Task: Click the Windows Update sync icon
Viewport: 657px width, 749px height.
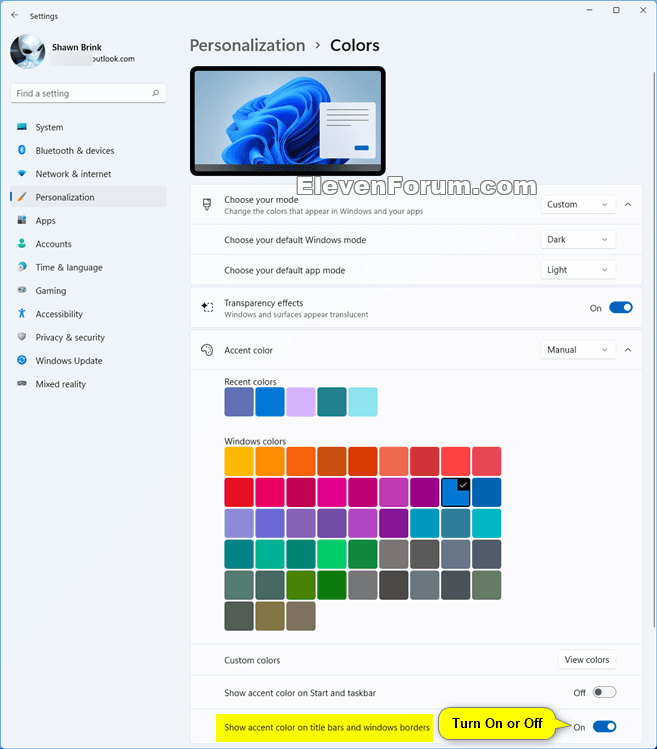Action: tap(22, 360)
